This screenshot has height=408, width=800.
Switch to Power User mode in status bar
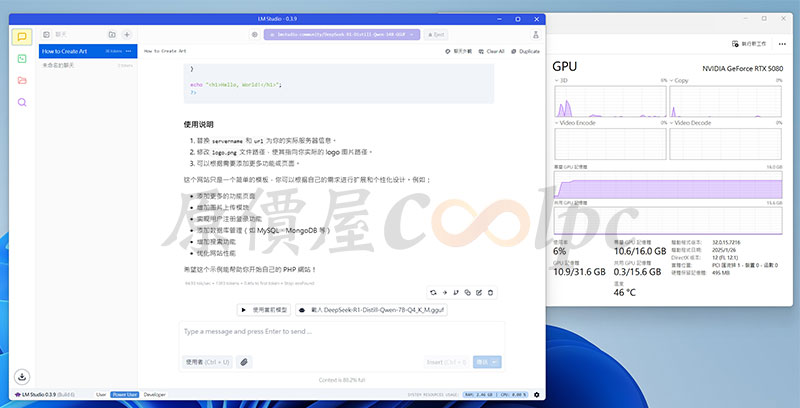(x=125, y=395)
